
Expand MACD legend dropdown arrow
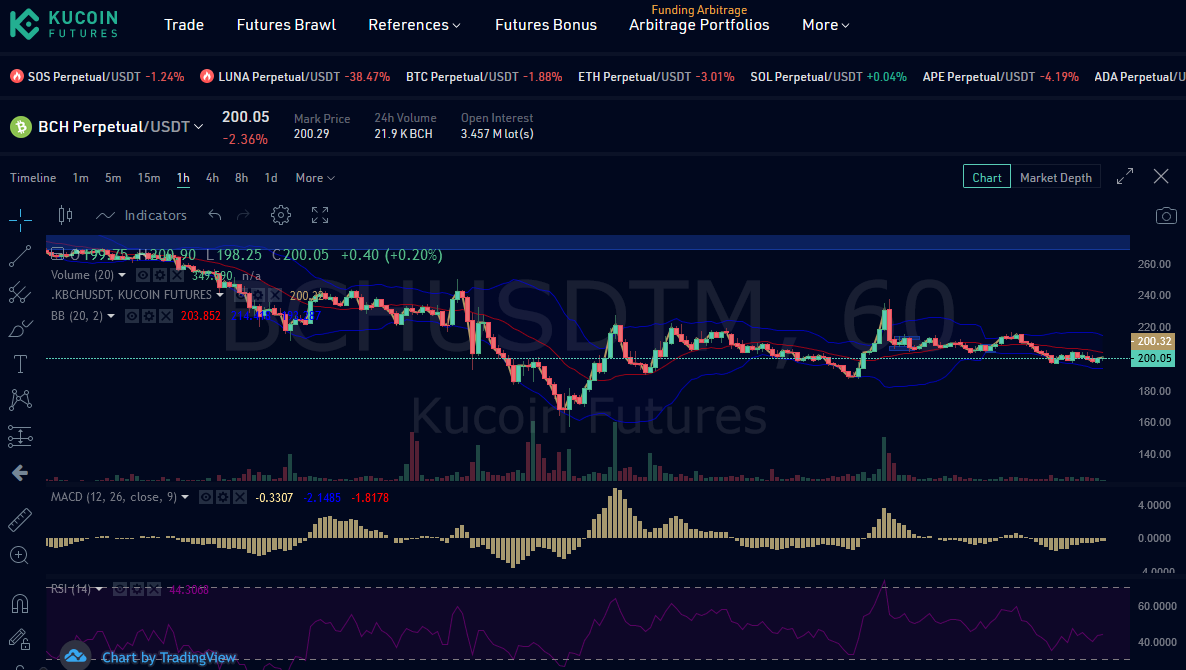click(x=185, y=498)
